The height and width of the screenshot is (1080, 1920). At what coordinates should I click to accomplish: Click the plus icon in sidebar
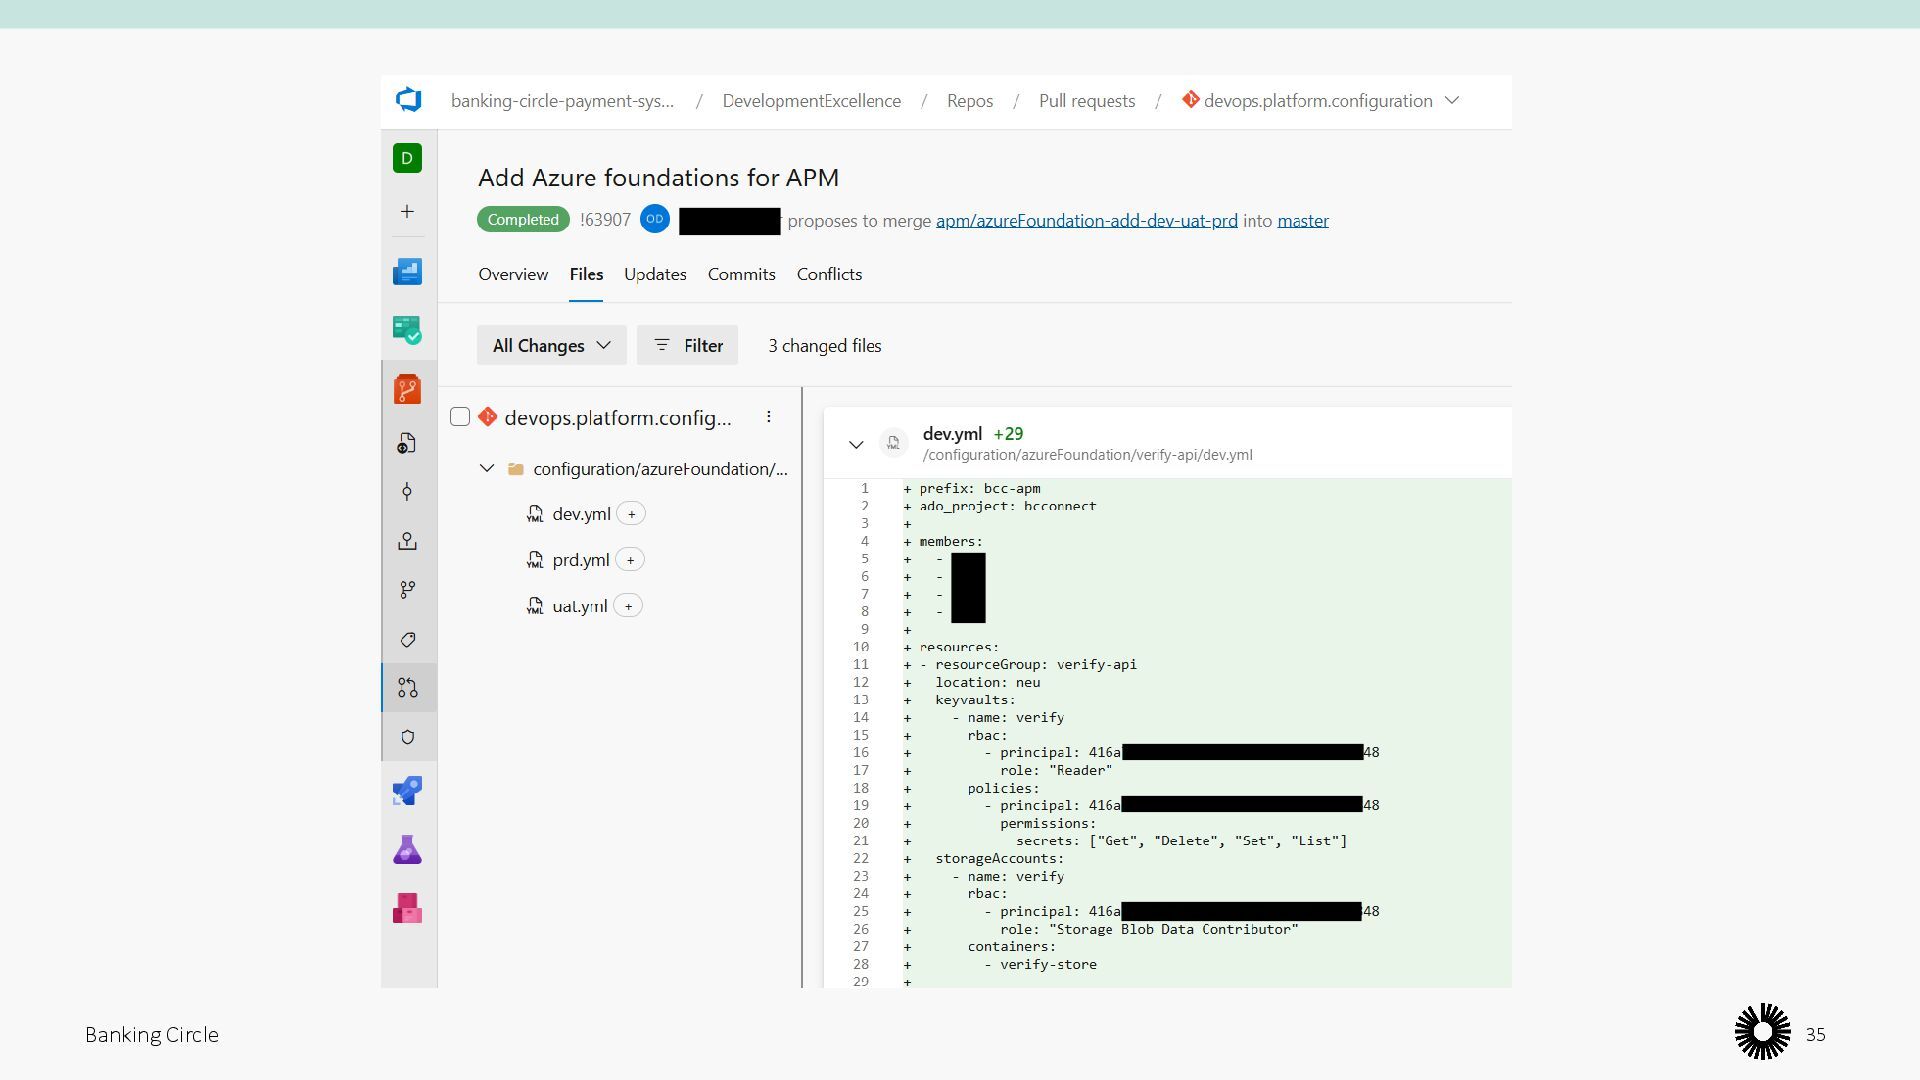(x=407, y=211)
